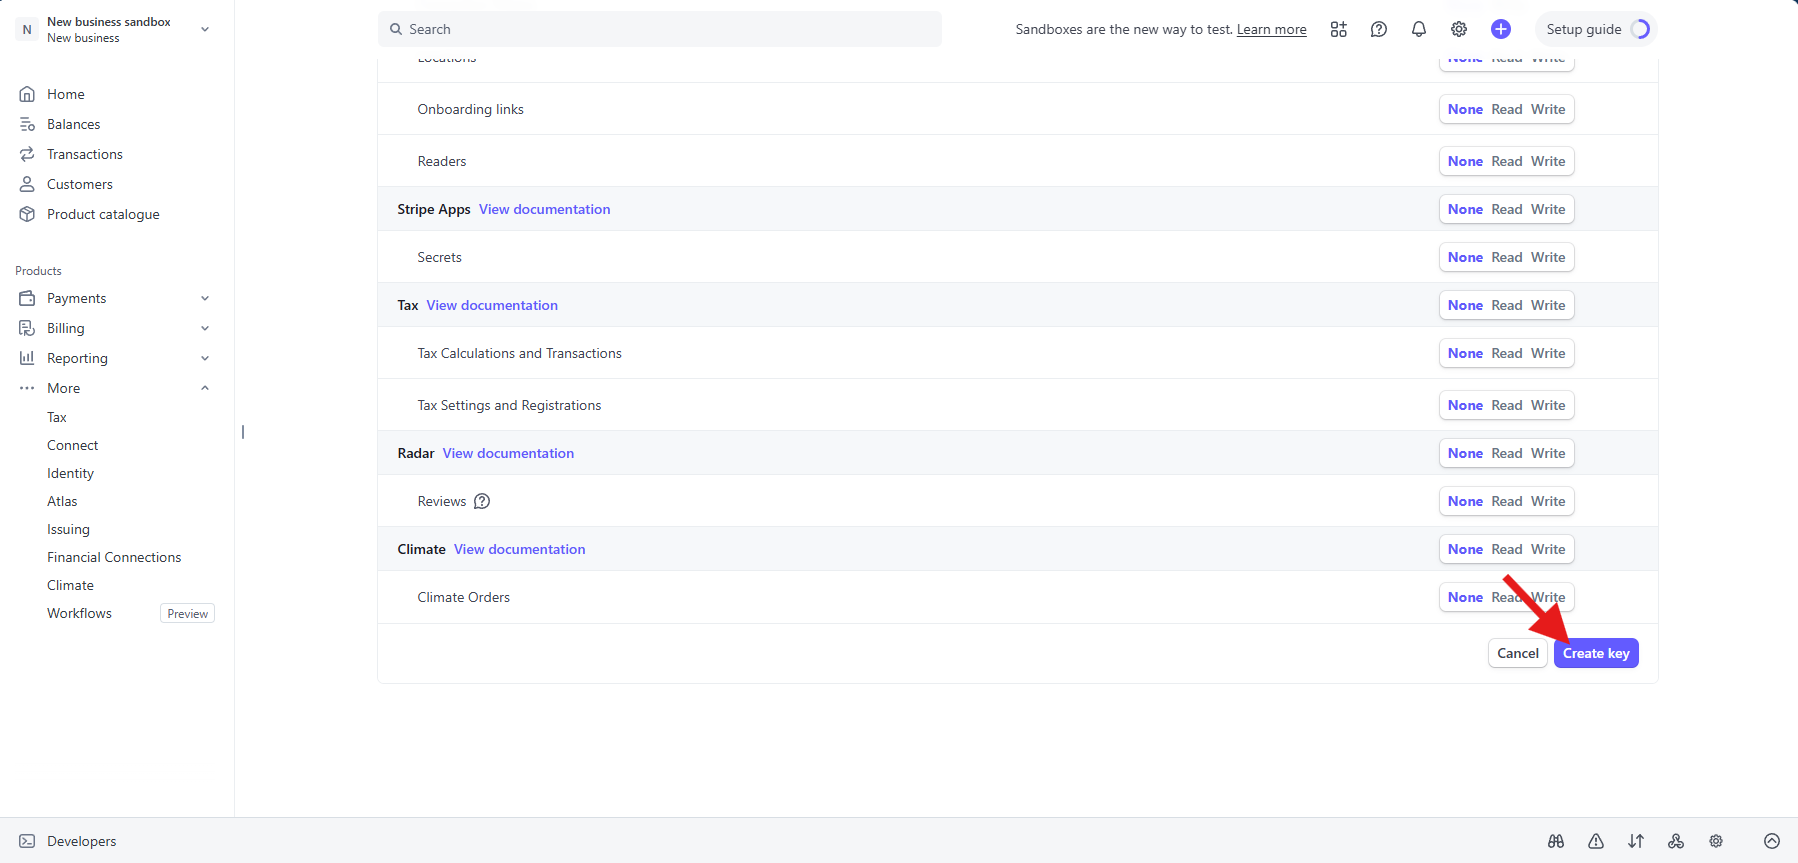This screenshot has width=1798, height=863.
Task: Click the Transactions arrows icon
Action: pos(27,154)
